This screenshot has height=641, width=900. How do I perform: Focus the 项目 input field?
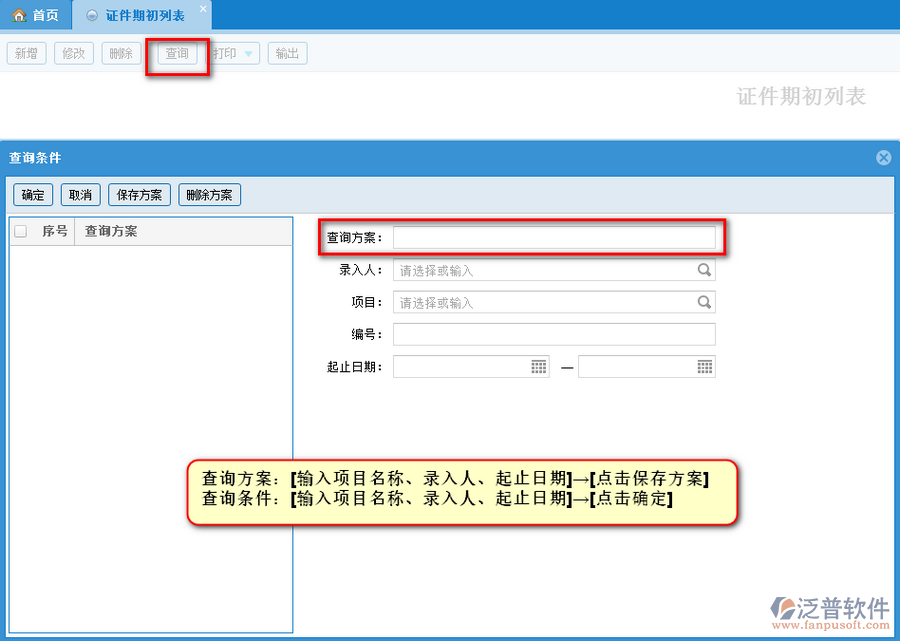pyautogui.click(x=554, y=302)
